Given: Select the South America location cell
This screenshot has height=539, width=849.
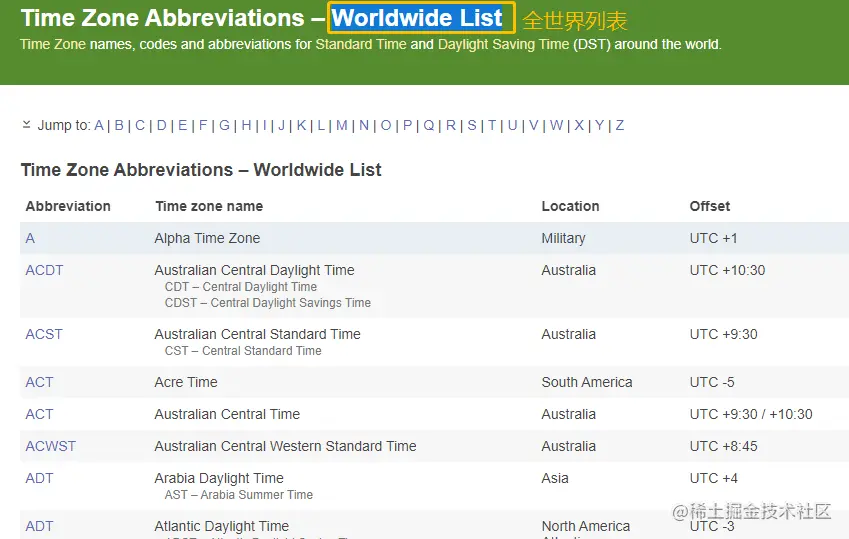Looking at the screenshot, I should [x=587, y=382].
